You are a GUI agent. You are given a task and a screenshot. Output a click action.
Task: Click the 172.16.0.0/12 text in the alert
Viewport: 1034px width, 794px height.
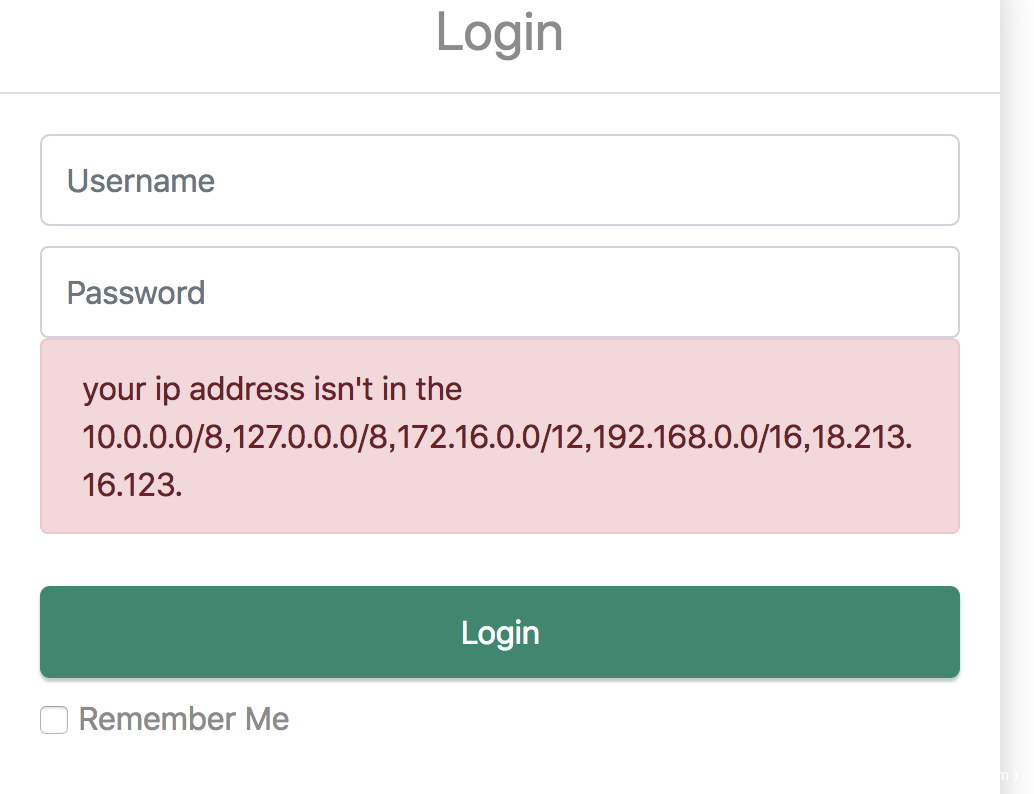461,438
